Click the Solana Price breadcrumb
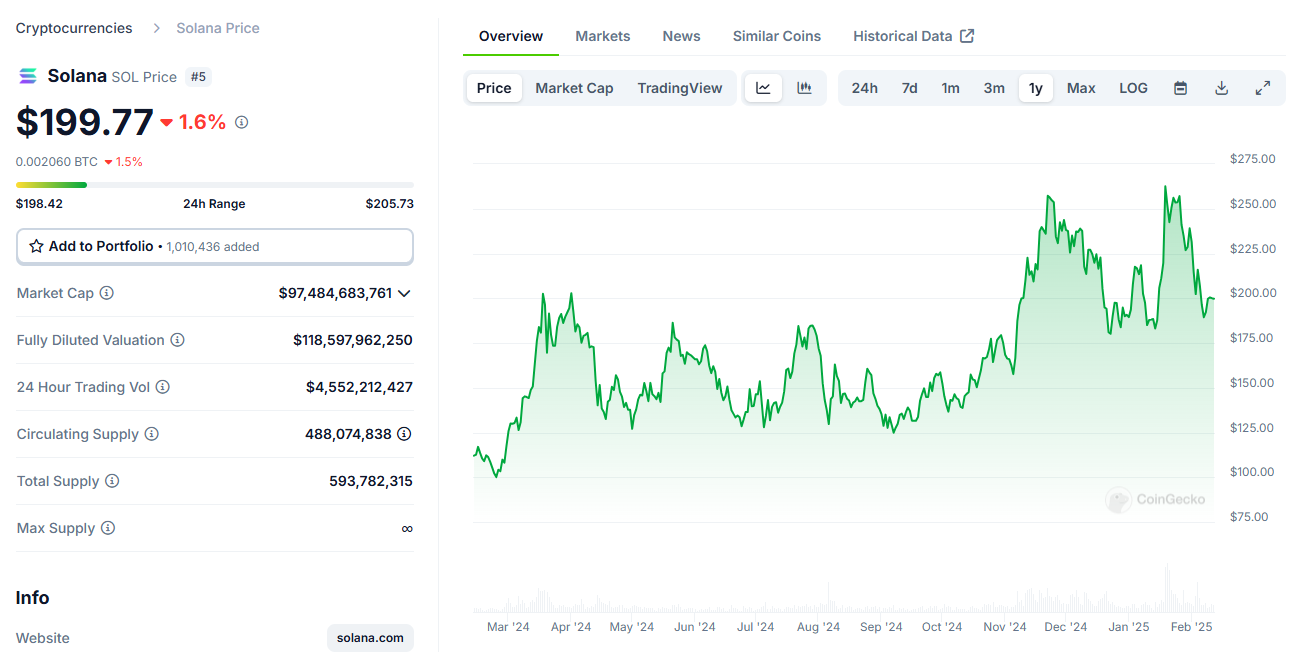 (218, 28)
